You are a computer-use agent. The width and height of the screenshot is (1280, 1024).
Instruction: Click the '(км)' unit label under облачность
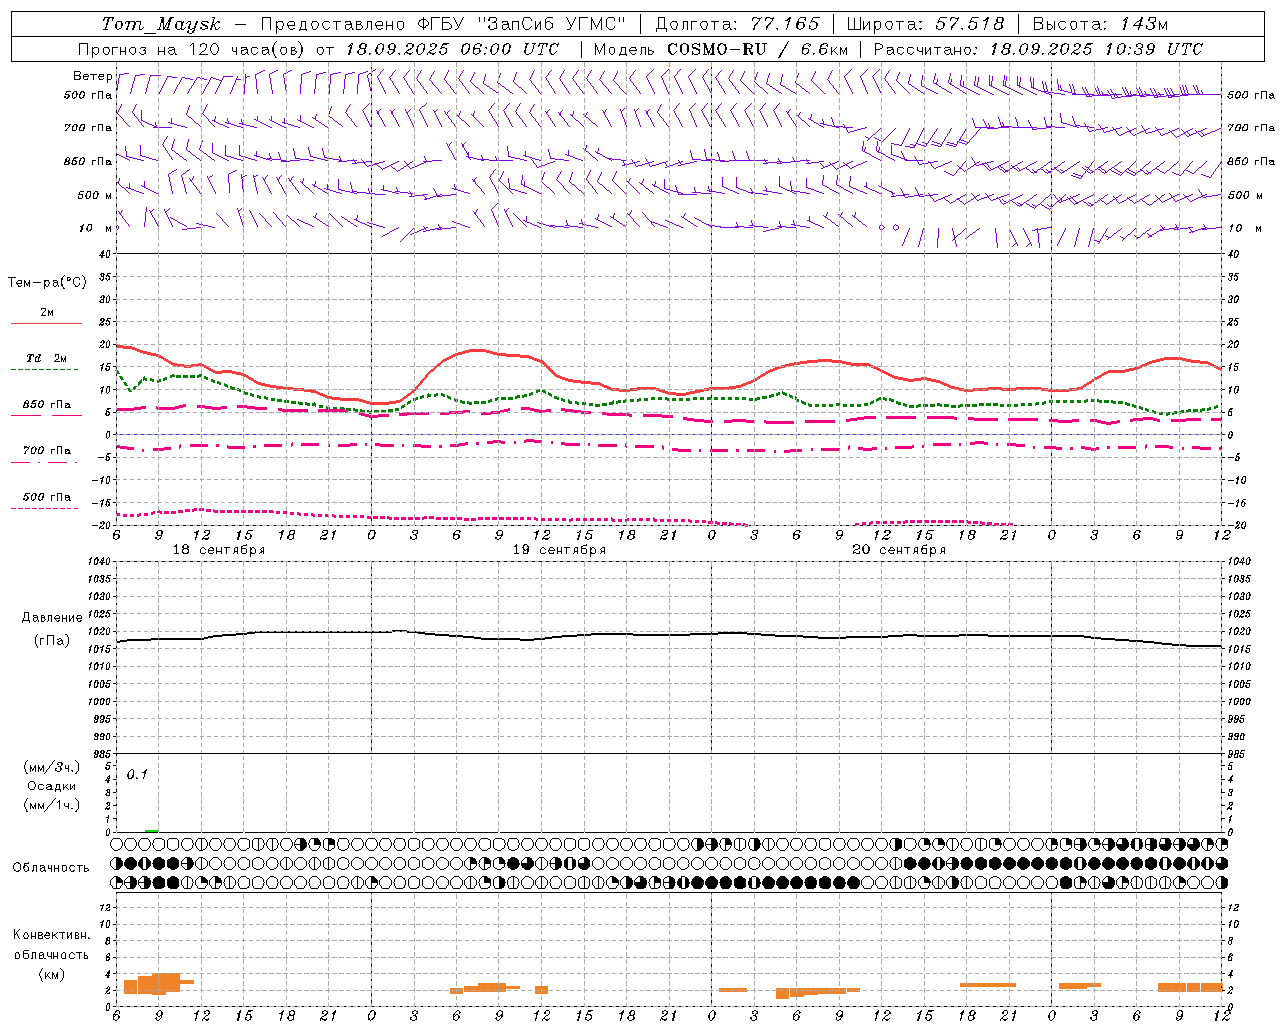52,974
